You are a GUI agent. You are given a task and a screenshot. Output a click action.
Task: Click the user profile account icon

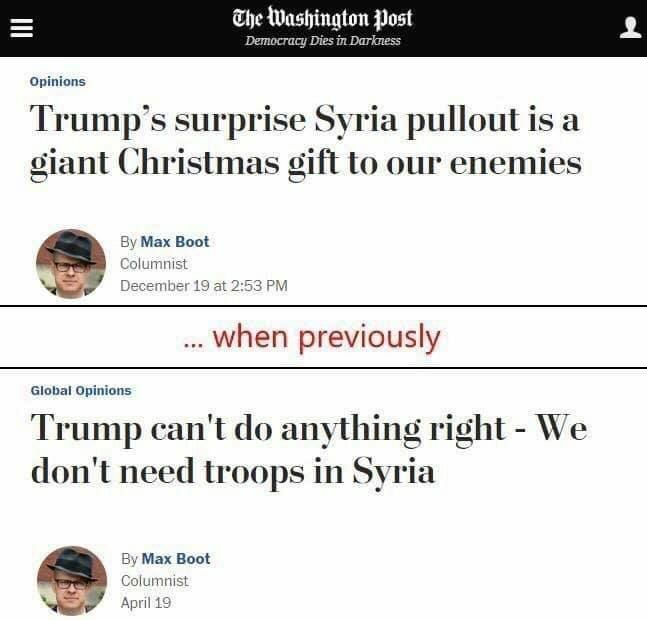630,27
